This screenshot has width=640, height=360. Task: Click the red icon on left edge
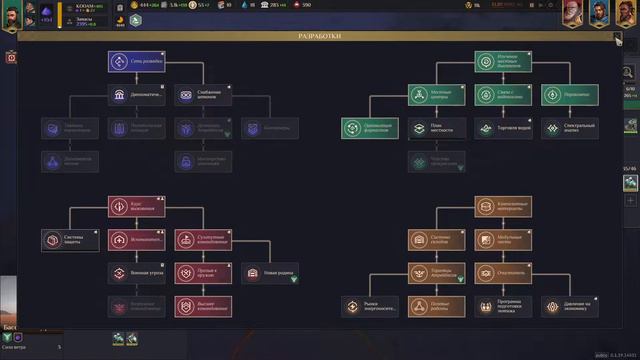[x=11, y=58]
